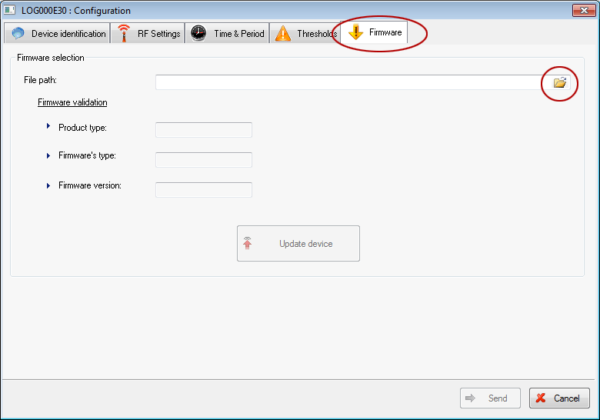The height and width of the screenshot is (420, 600).
Task: Click the folder browse icon for file path
Action: pyautogui.click(x=560, y=83)
